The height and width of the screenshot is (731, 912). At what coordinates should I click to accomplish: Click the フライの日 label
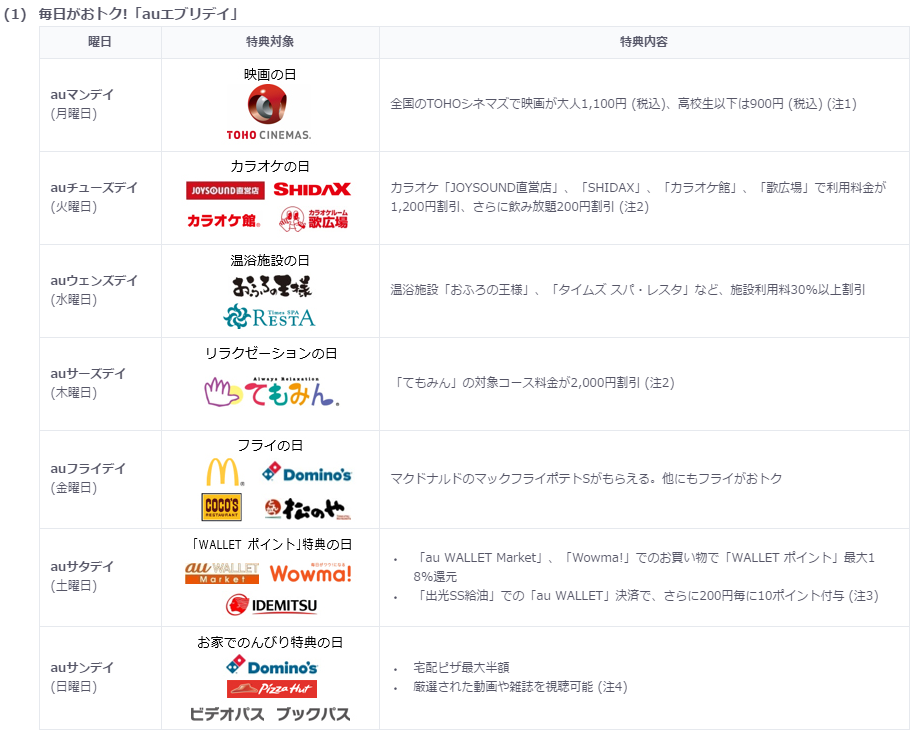tap(270, 445)
